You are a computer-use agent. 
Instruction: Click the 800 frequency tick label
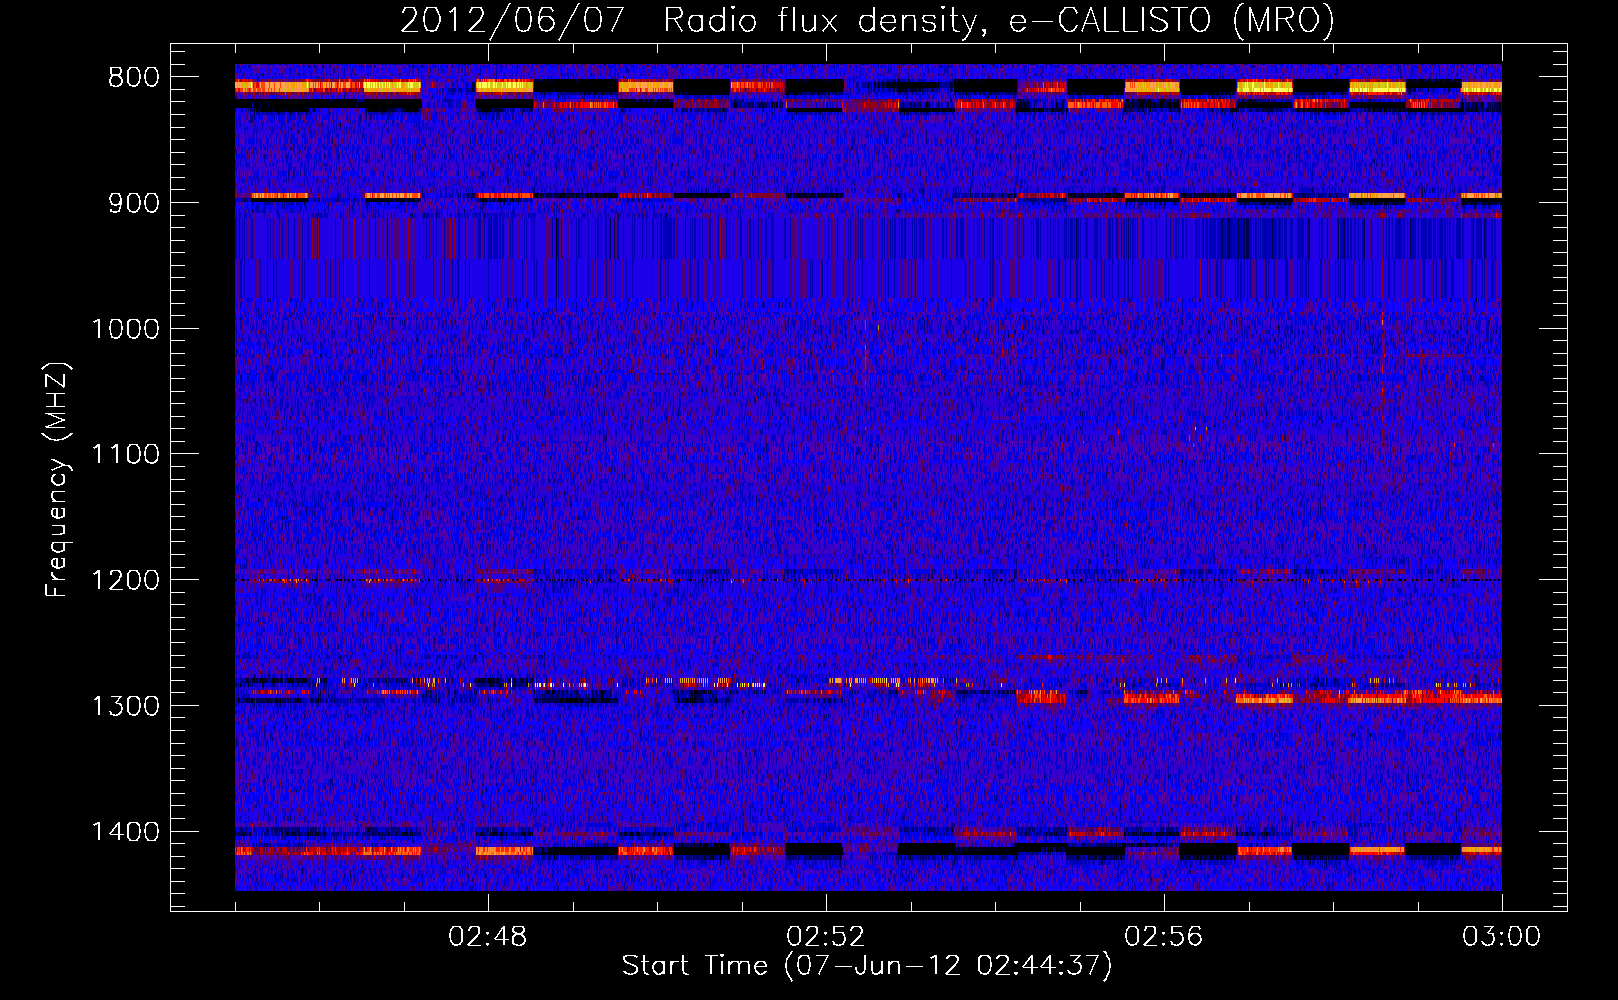(x=134, y=78)
